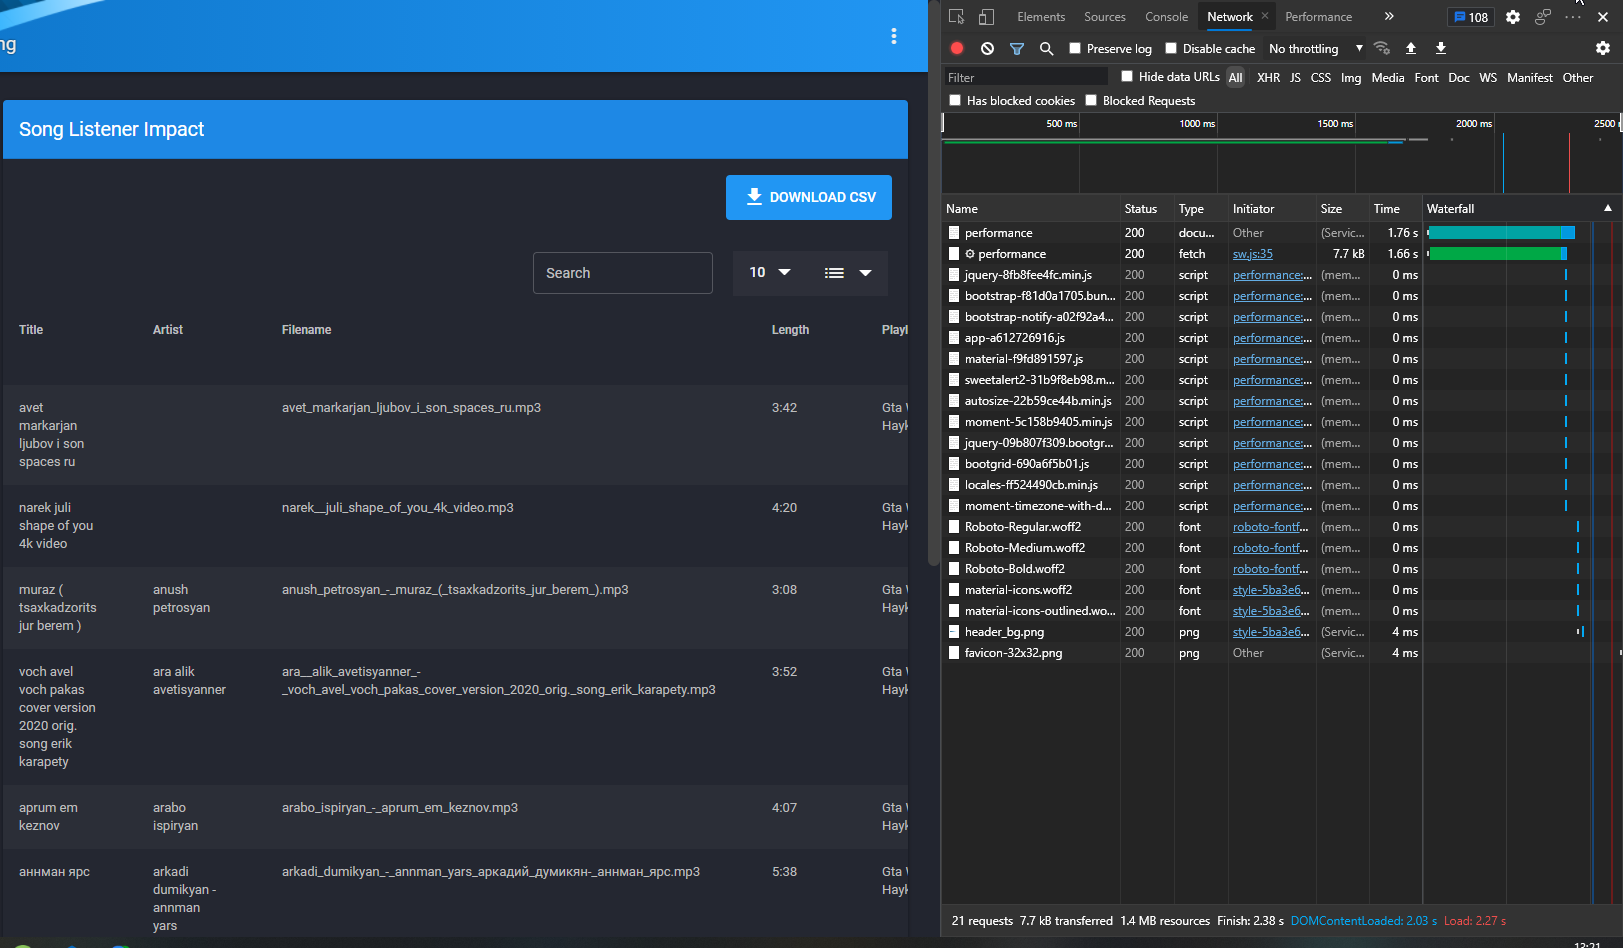Viewport: 1623px width, 948px height.
Task: Open the network request filter bar
Action: pos(1017,48)
